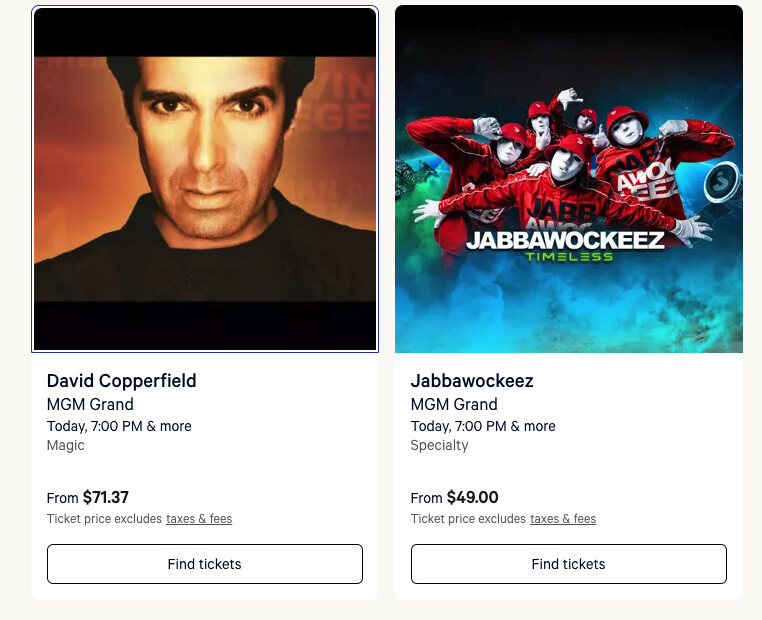Click MGM Grand venue under David Copperfield
Screen dimensions: 762x620
tap(90, 405)
